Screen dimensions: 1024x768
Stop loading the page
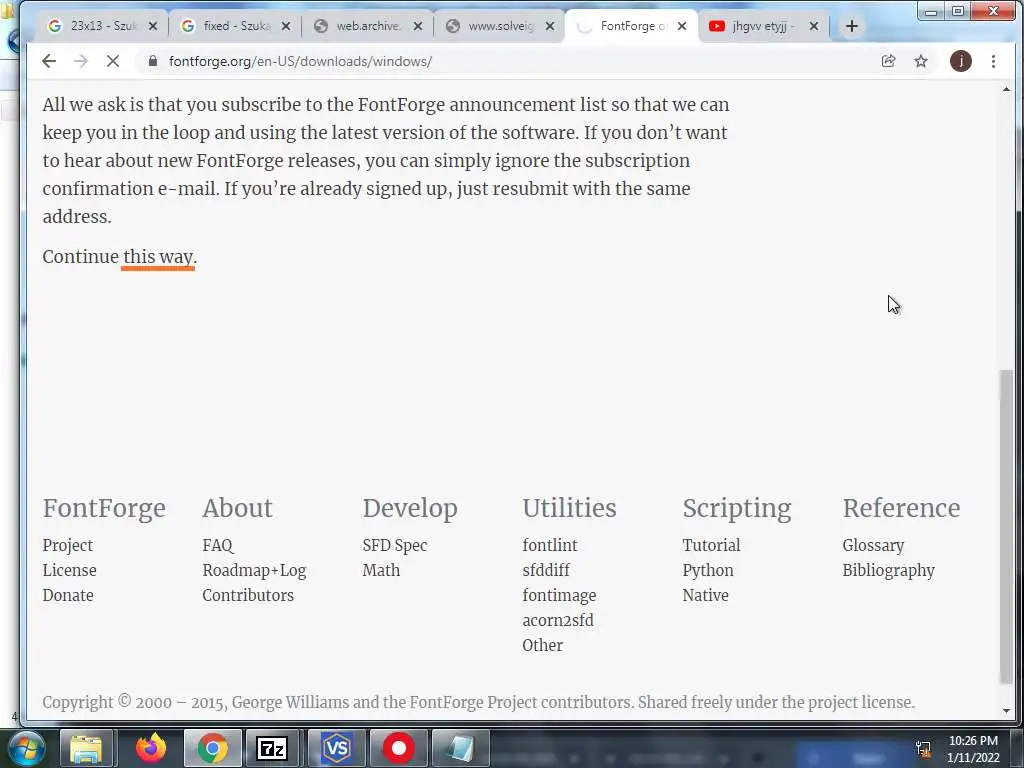point(113,61)
